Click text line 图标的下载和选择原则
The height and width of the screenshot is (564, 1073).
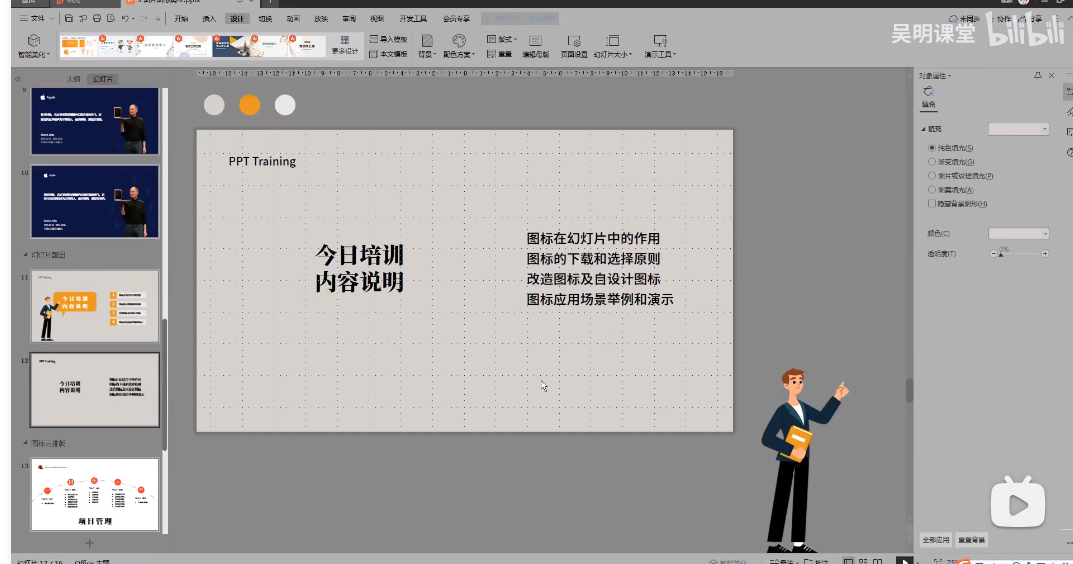(593, 259)
